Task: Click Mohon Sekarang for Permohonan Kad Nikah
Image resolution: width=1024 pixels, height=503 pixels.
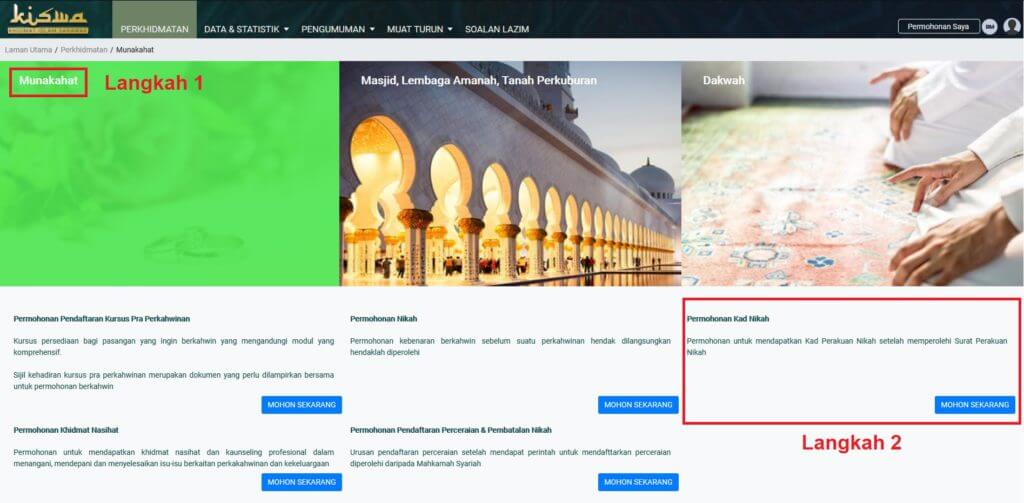Action: [x=974, y=405]
